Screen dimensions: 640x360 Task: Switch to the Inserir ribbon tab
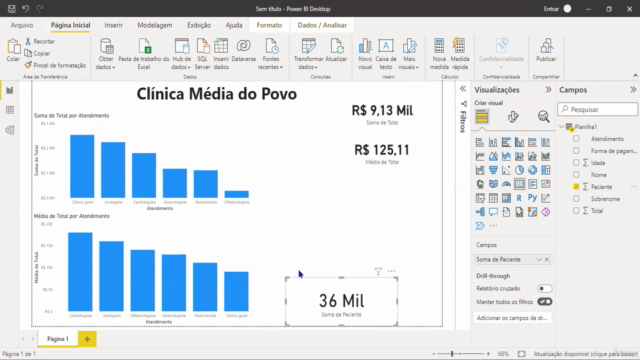[x=113, y=25]
